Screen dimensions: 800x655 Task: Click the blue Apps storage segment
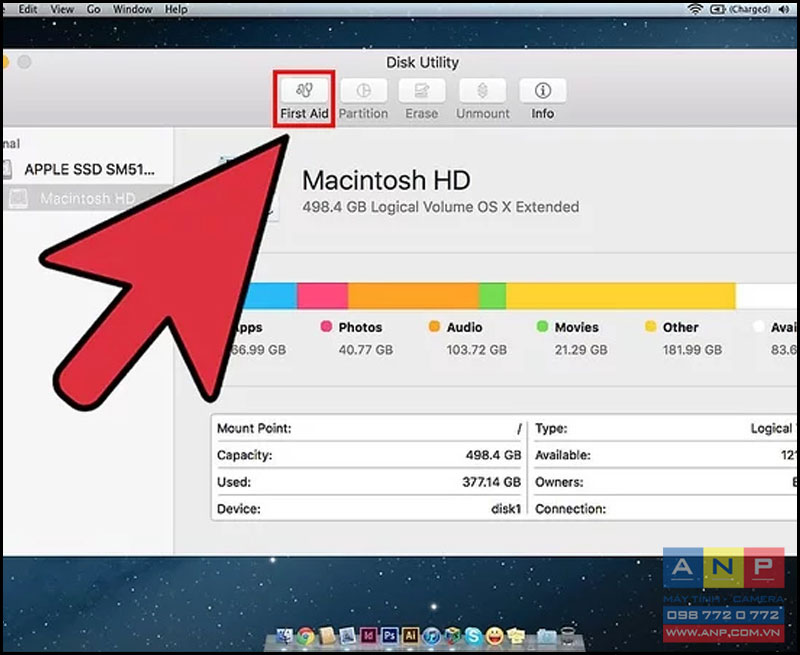pos(270,296)
